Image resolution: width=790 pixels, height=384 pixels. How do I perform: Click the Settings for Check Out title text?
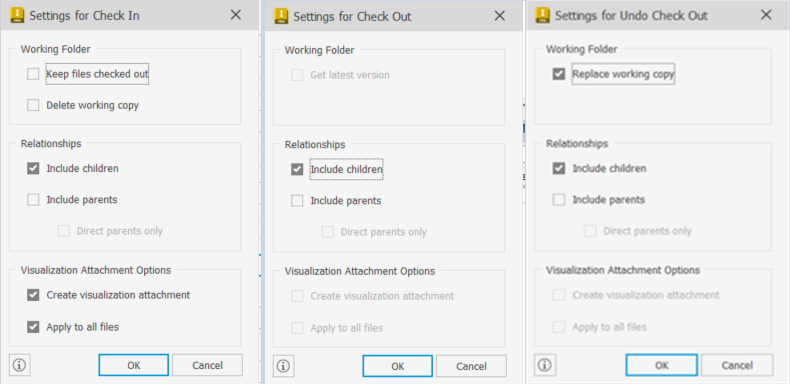point(352,17)
